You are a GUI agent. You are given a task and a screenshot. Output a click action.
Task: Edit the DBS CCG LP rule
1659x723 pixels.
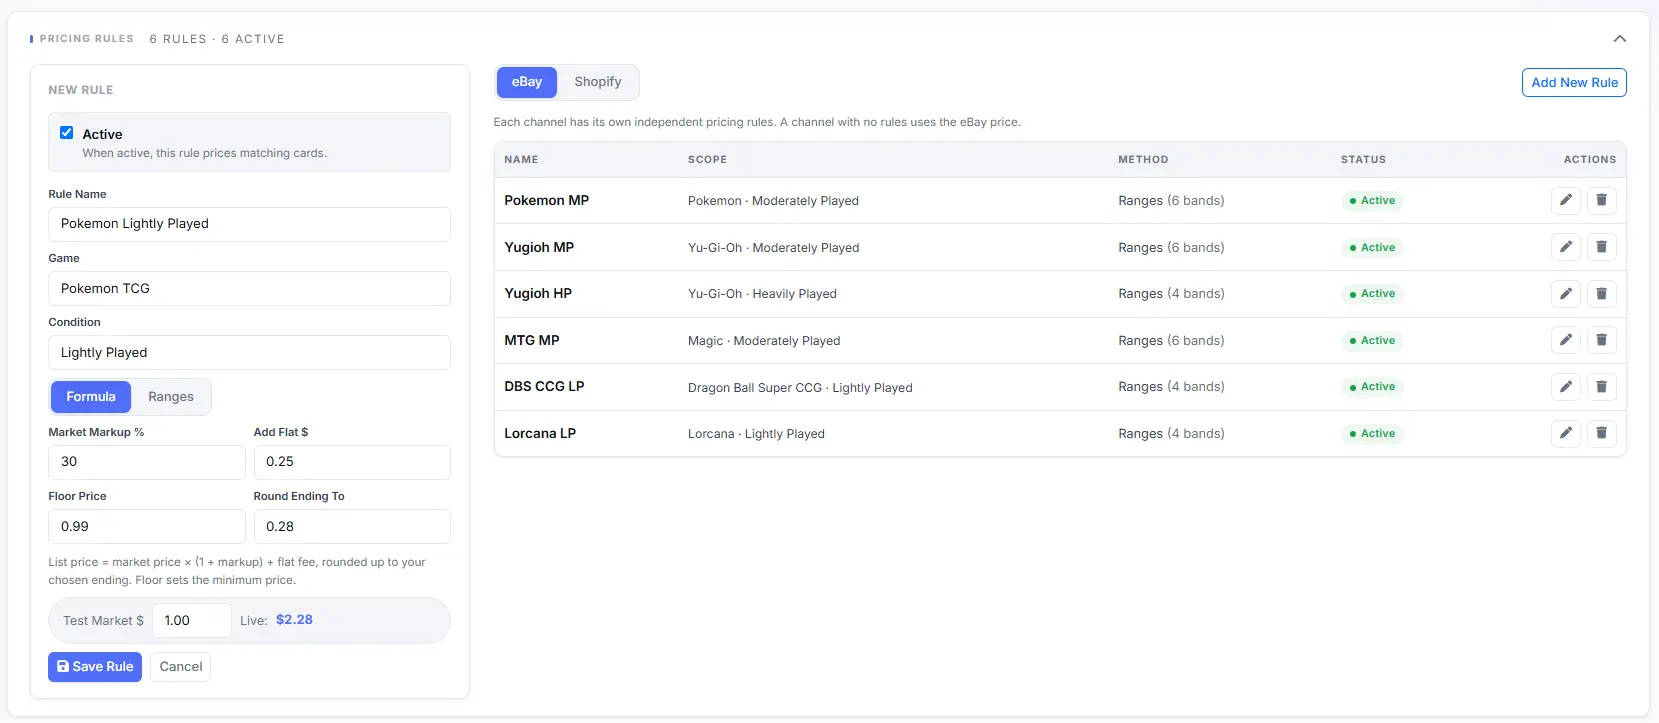(x=1566, y=386)
